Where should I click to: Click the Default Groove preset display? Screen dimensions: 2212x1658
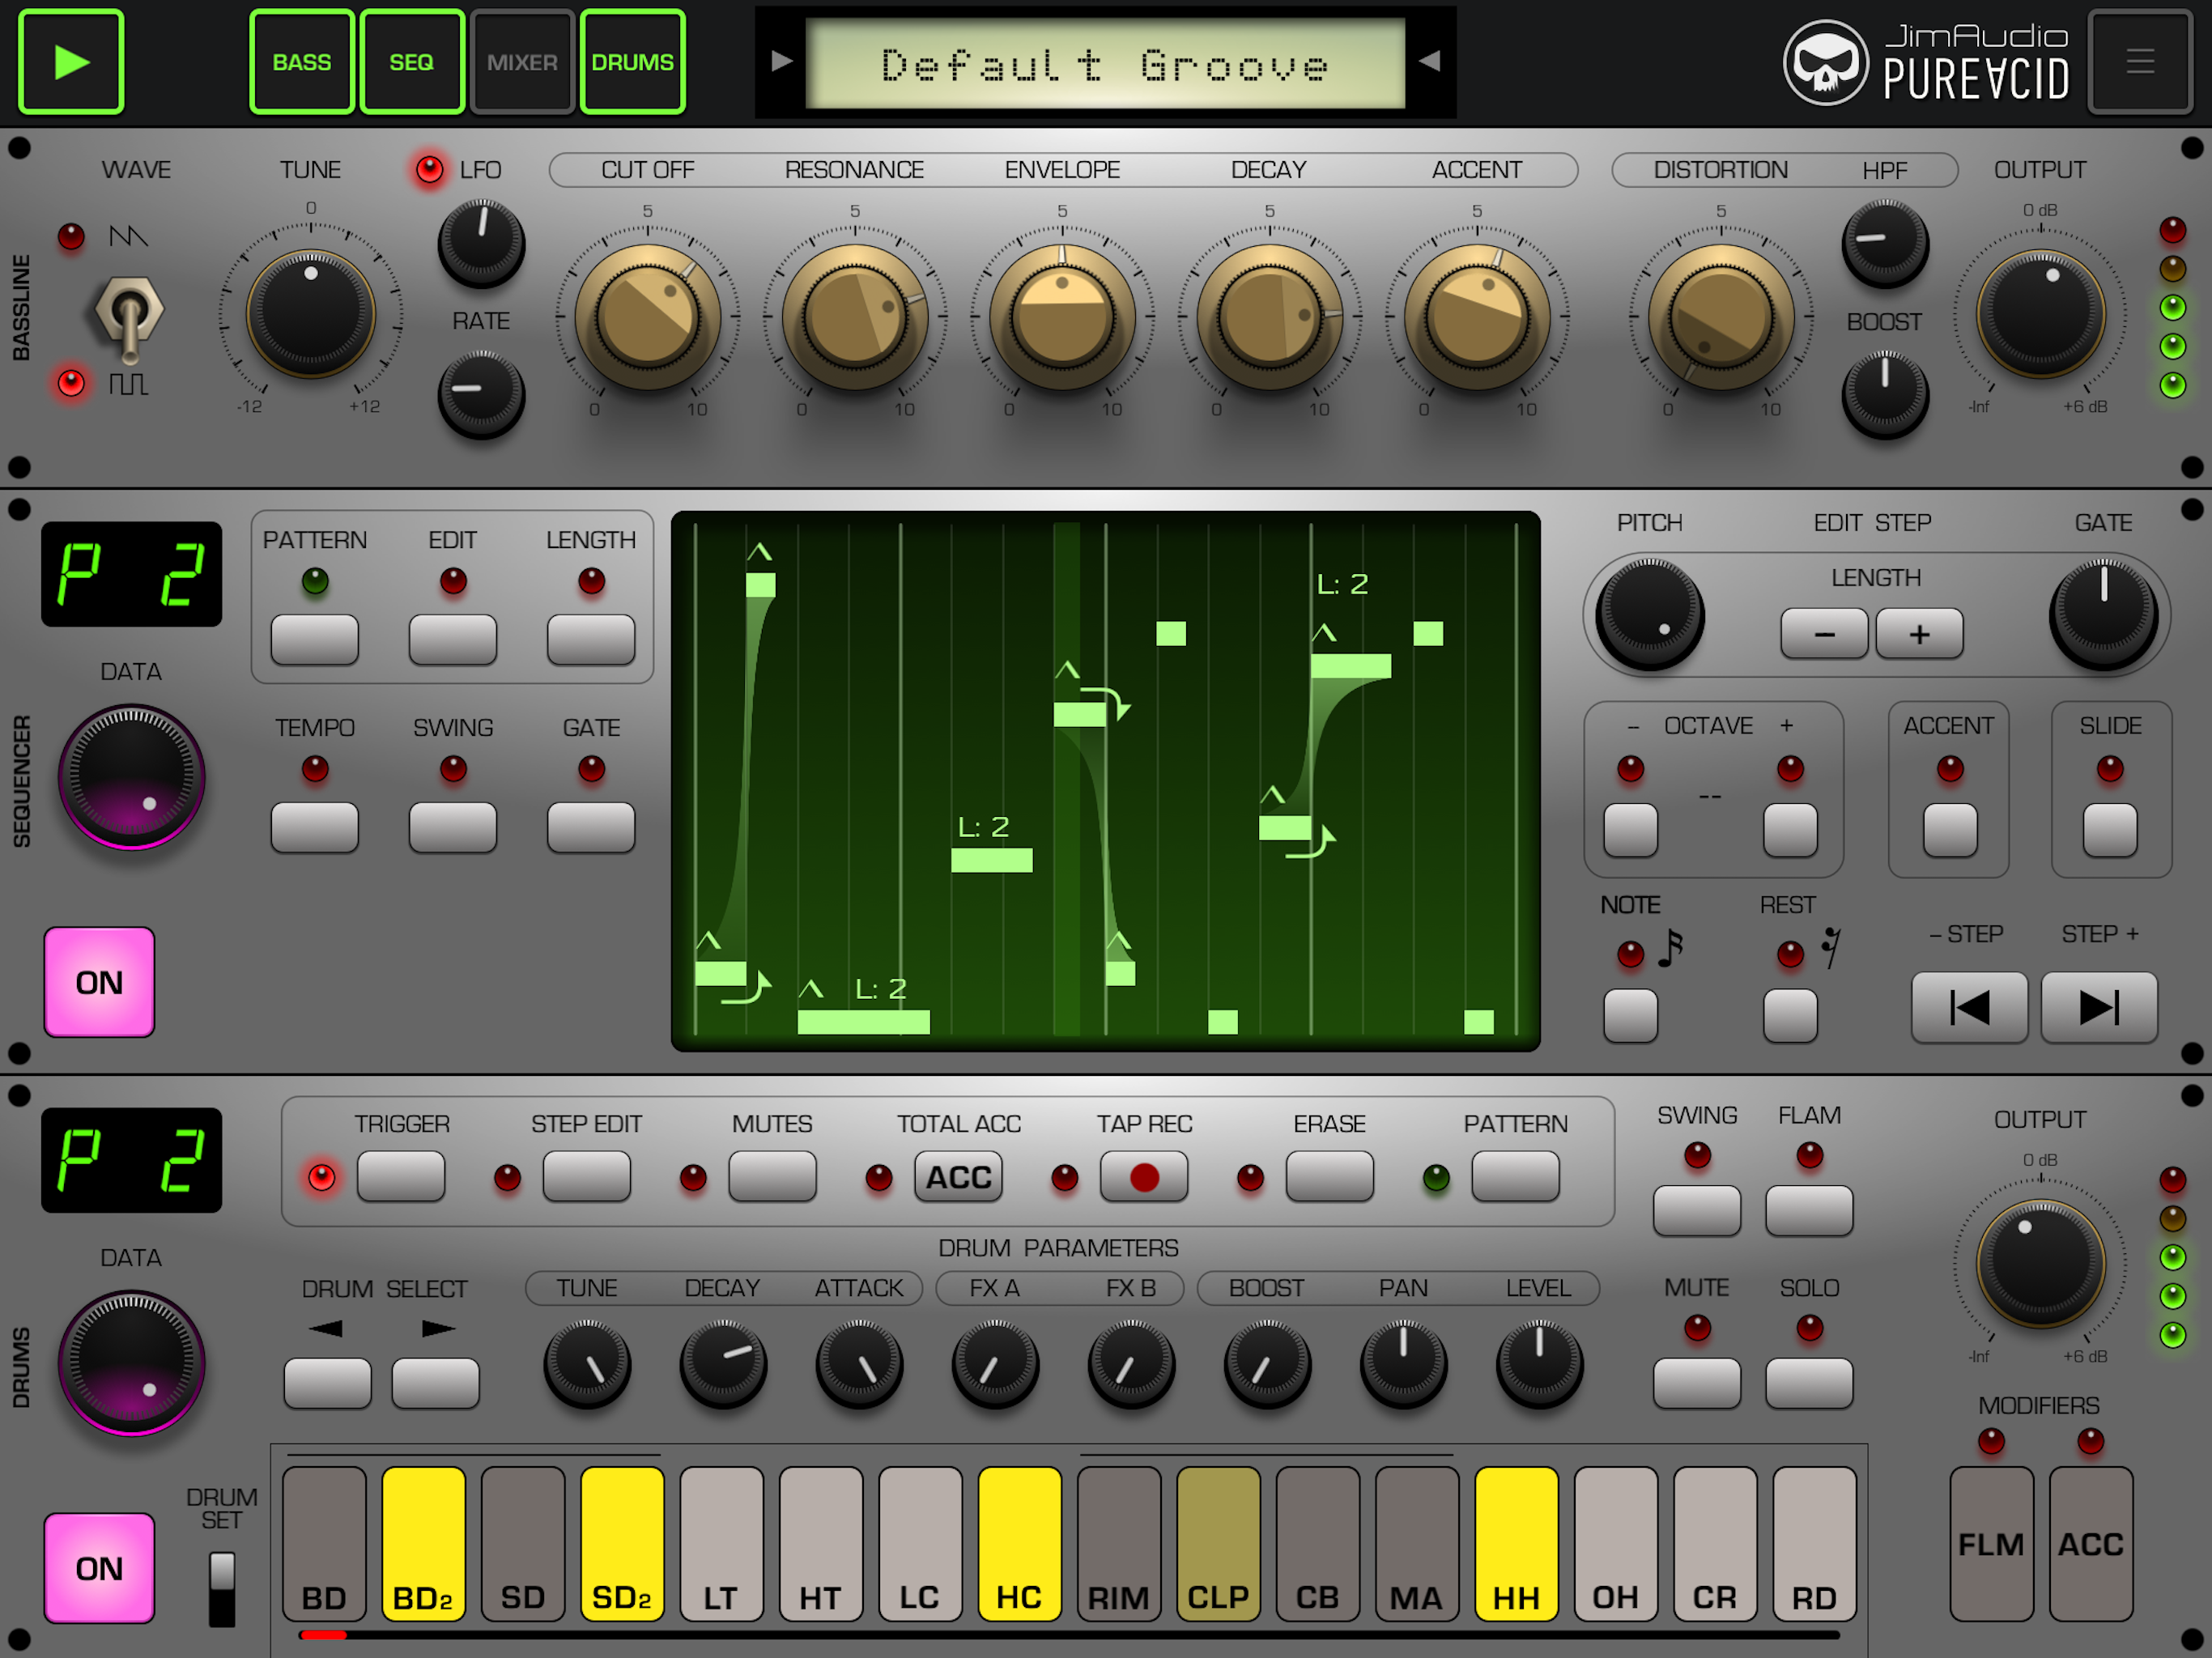1105,64
